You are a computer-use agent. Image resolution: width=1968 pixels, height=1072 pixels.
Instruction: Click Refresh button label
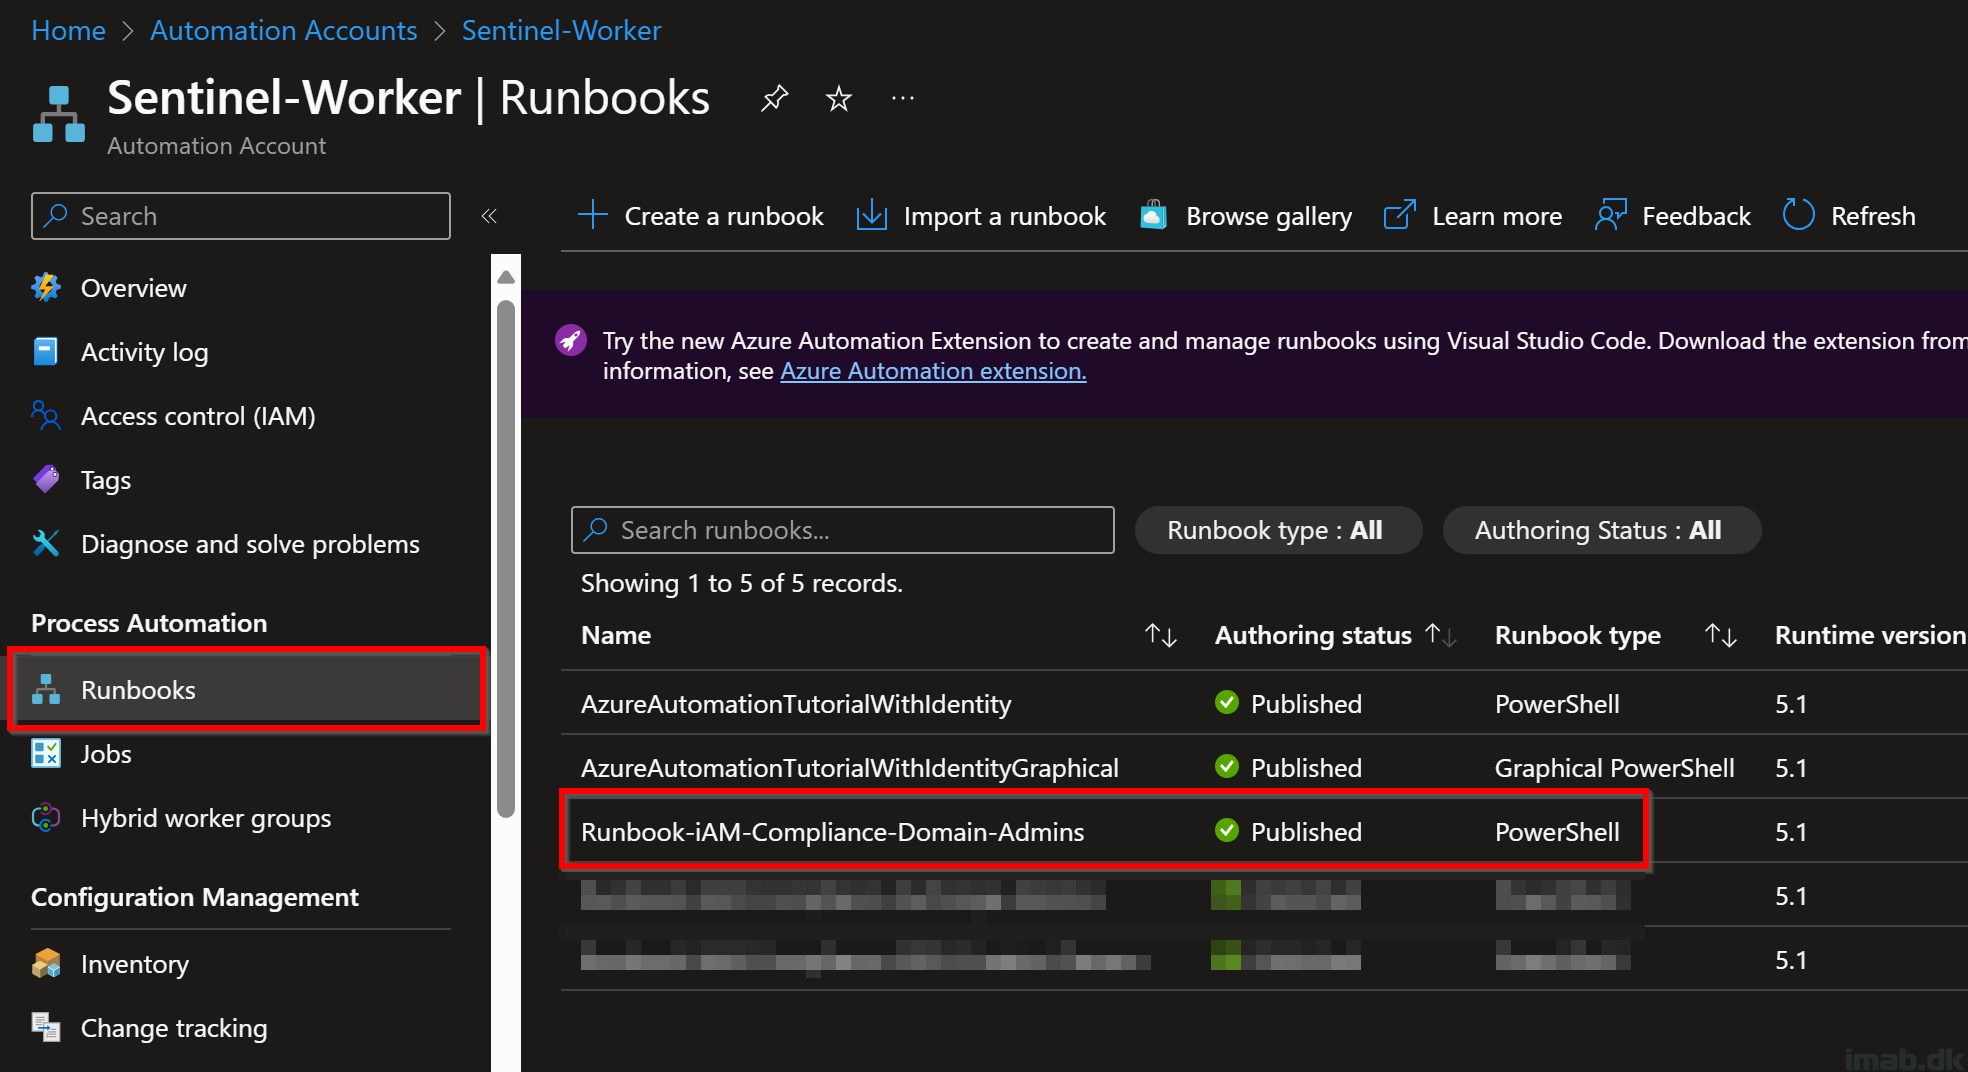click(1873, 216)
